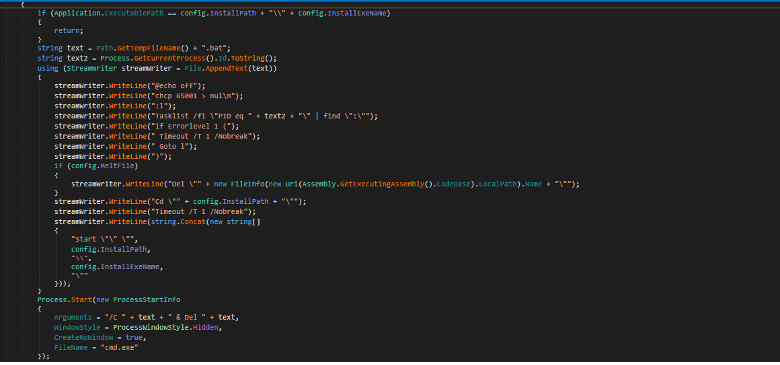
Task: Click 'ToString' on the text2 line
Action: point(248,58)
